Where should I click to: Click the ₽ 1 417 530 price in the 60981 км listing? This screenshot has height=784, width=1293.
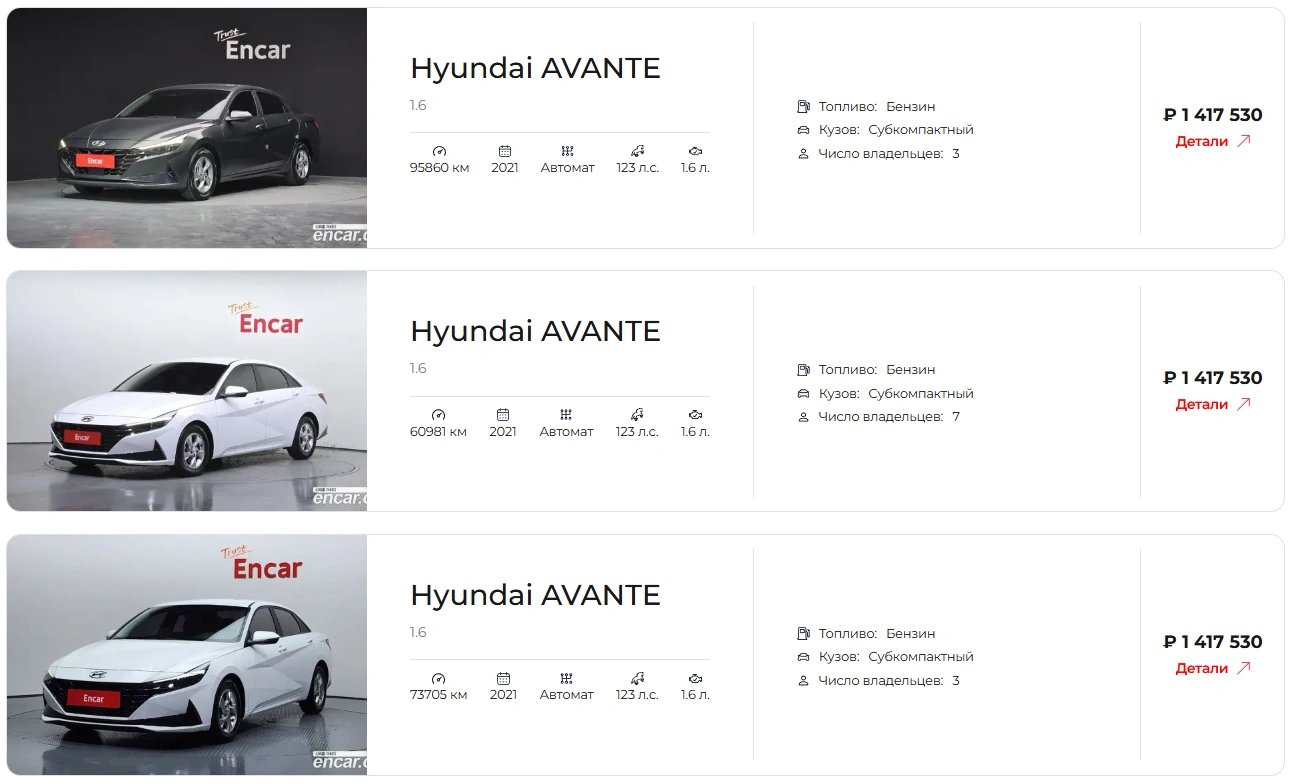(1213, 378)
